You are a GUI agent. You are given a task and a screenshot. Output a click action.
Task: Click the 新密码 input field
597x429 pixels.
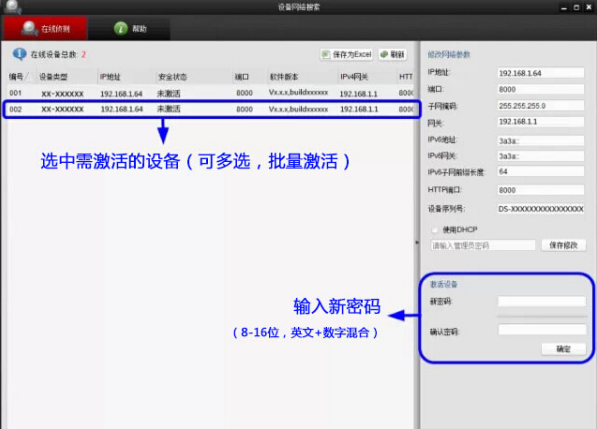pos(541,301)
